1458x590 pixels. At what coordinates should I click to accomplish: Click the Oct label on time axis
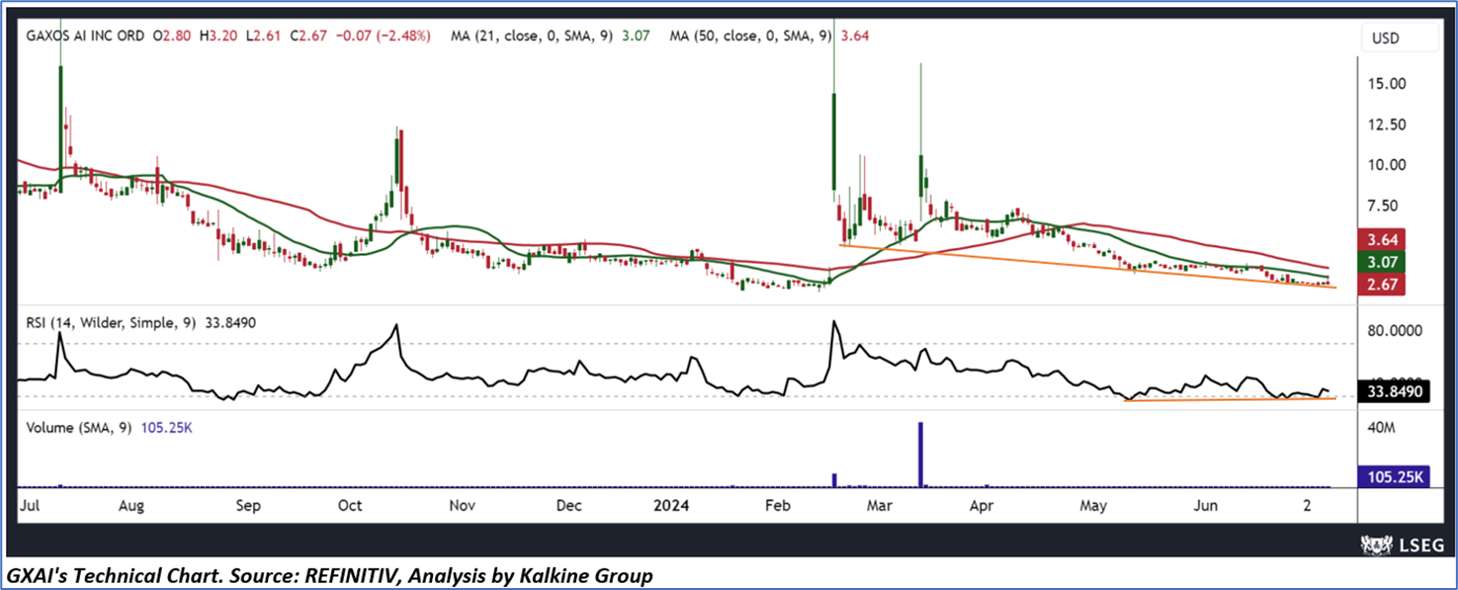[350, 506]
